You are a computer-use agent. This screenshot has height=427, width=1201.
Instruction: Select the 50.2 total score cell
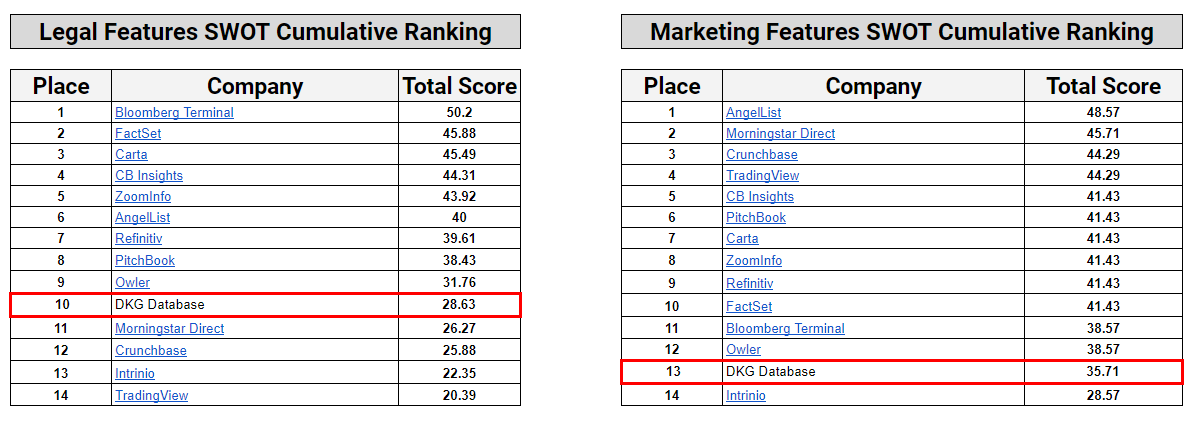[x=459, y=113]
